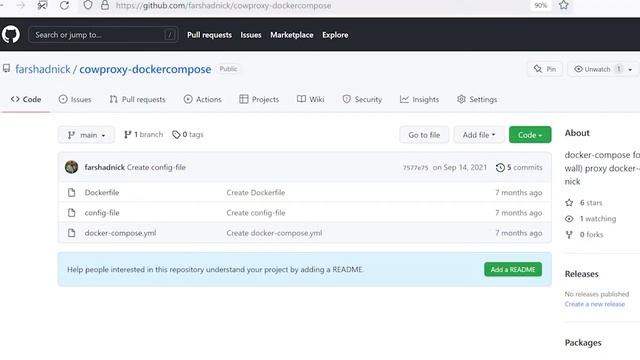Open the Security tab
The image size is (640, 360).
coord(362,99)
